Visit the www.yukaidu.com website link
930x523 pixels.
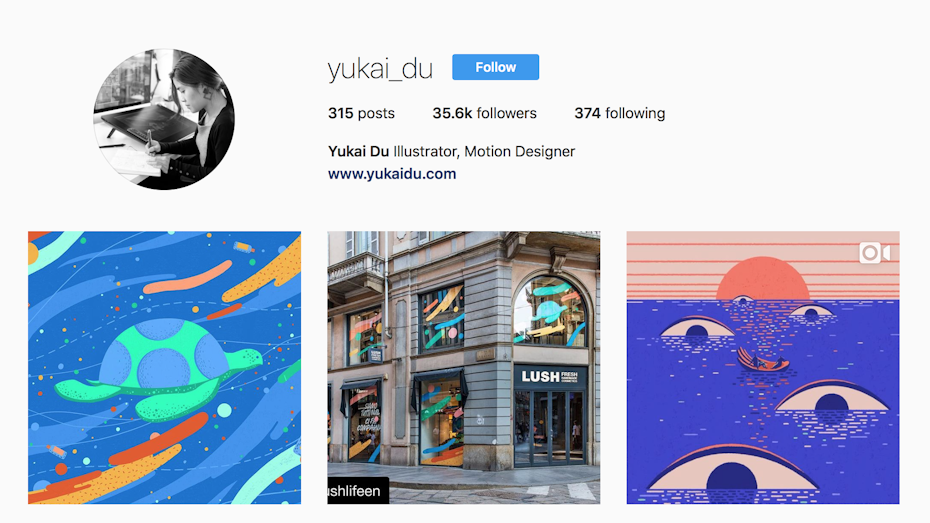point(392,174)
